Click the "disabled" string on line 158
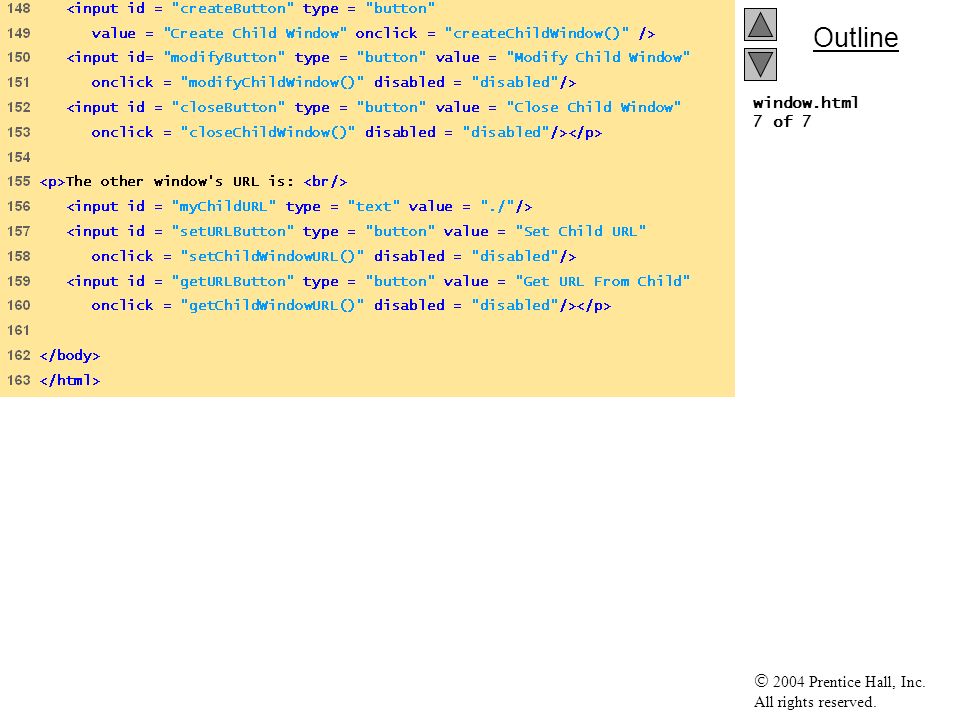 pyautogui.click(x=514, y=257)
